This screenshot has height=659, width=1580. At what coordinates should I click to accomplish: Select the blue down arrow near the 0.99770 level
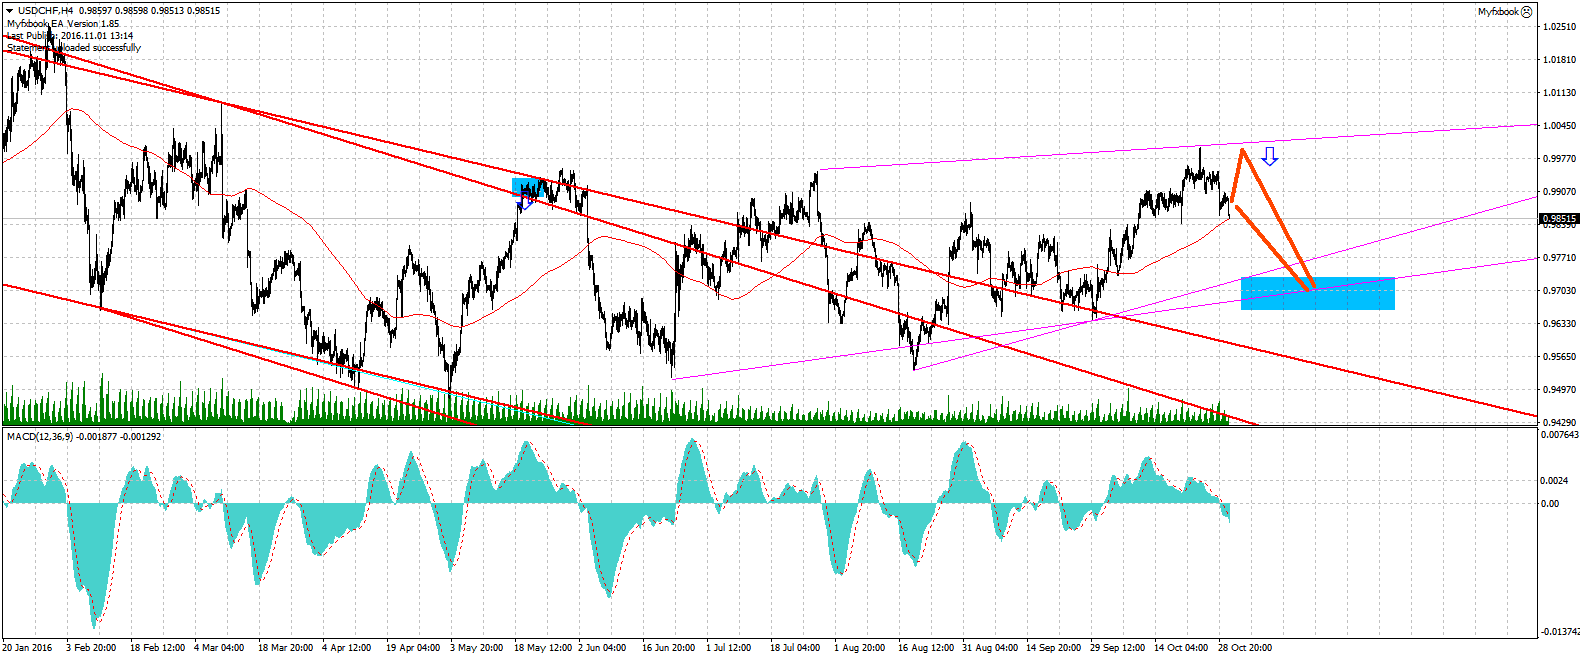1269,156
